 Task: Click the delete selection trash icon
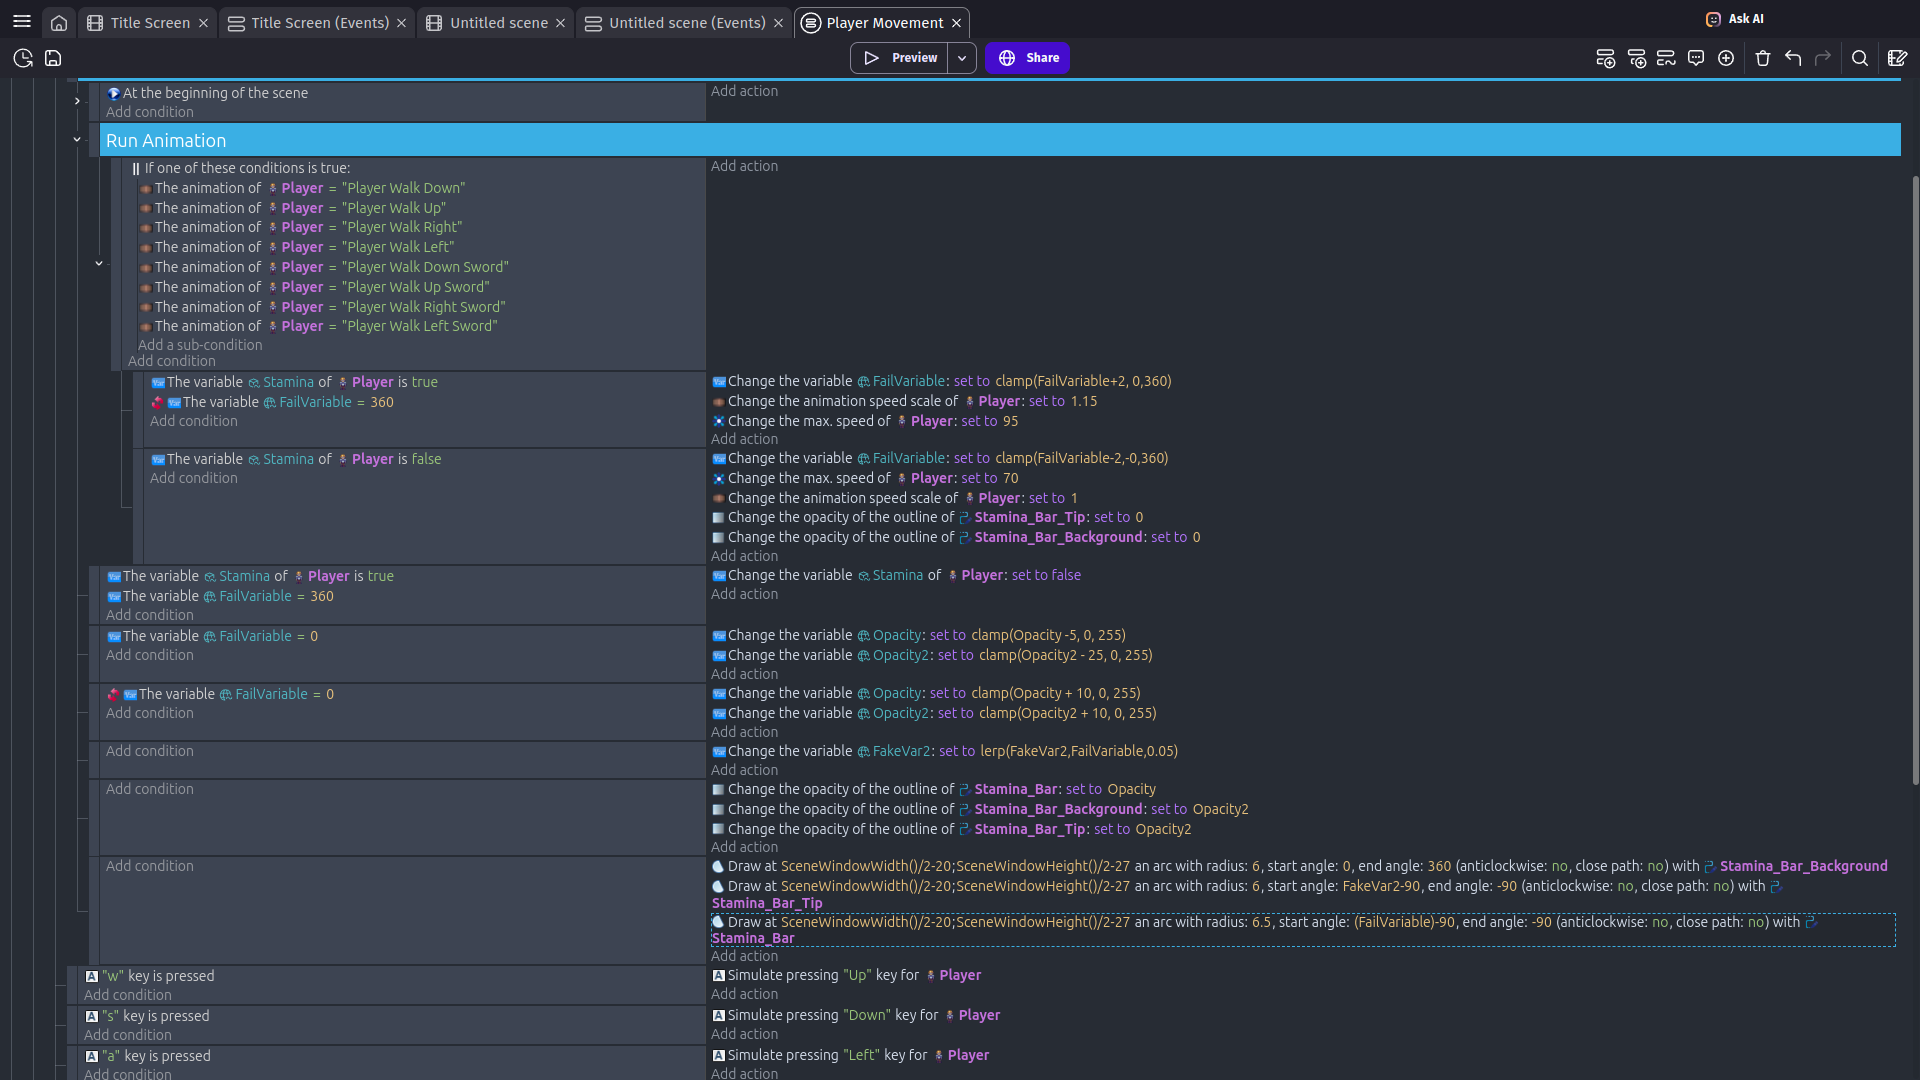point(1763,58)
